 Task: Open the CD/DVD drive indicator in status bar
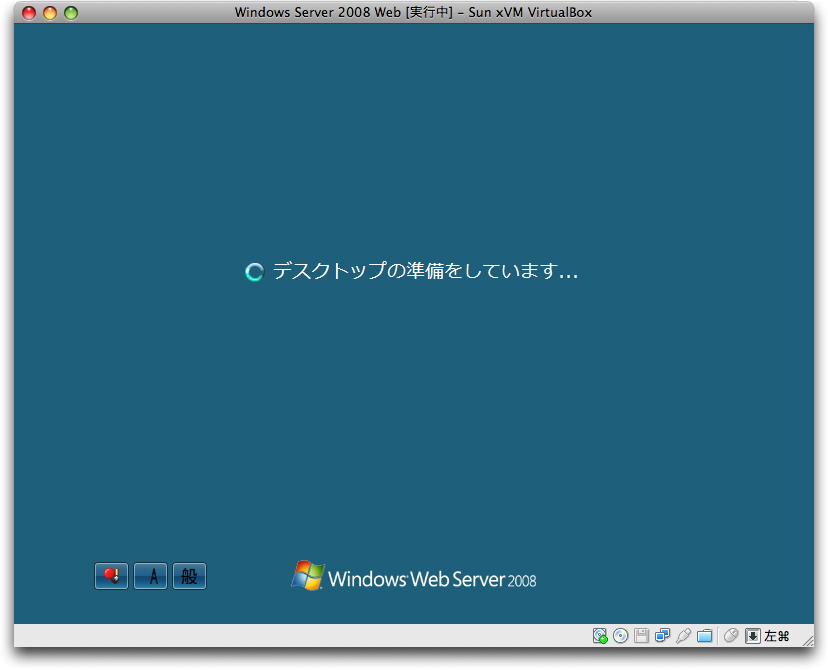[x=620, y=636]
